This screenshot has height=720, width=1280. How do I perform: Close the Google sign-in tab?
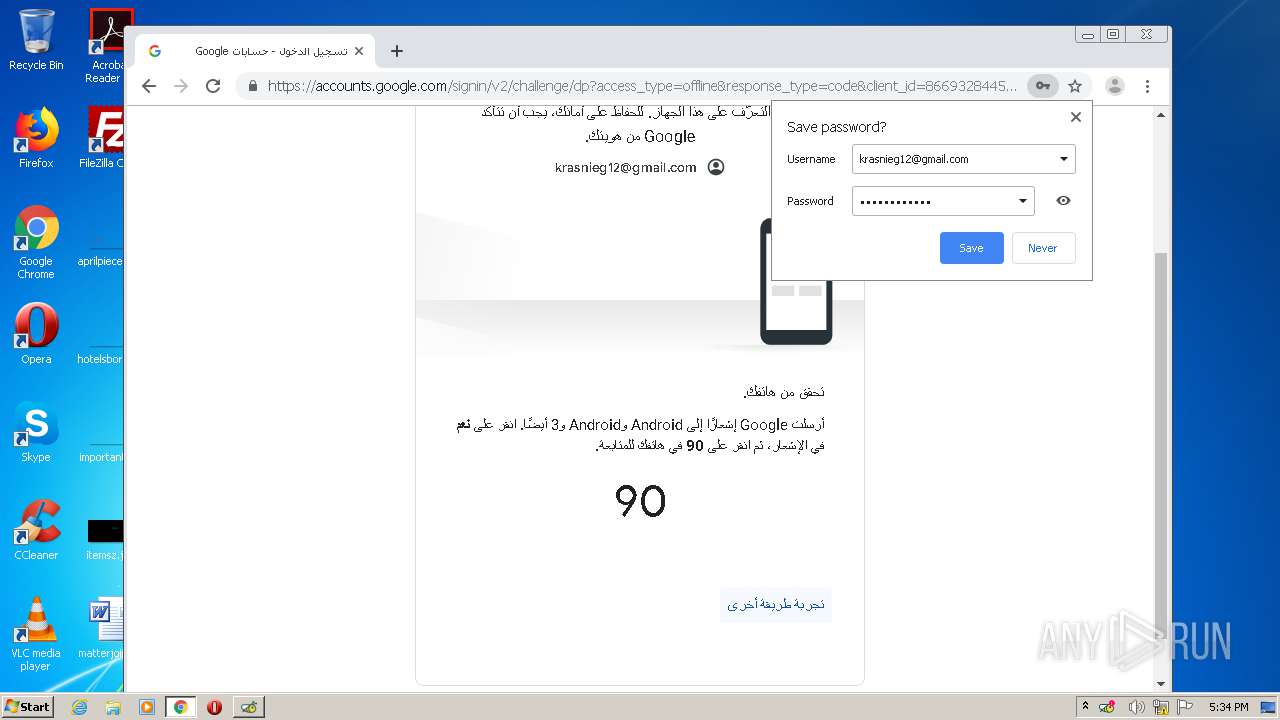(x=359, y=51)
